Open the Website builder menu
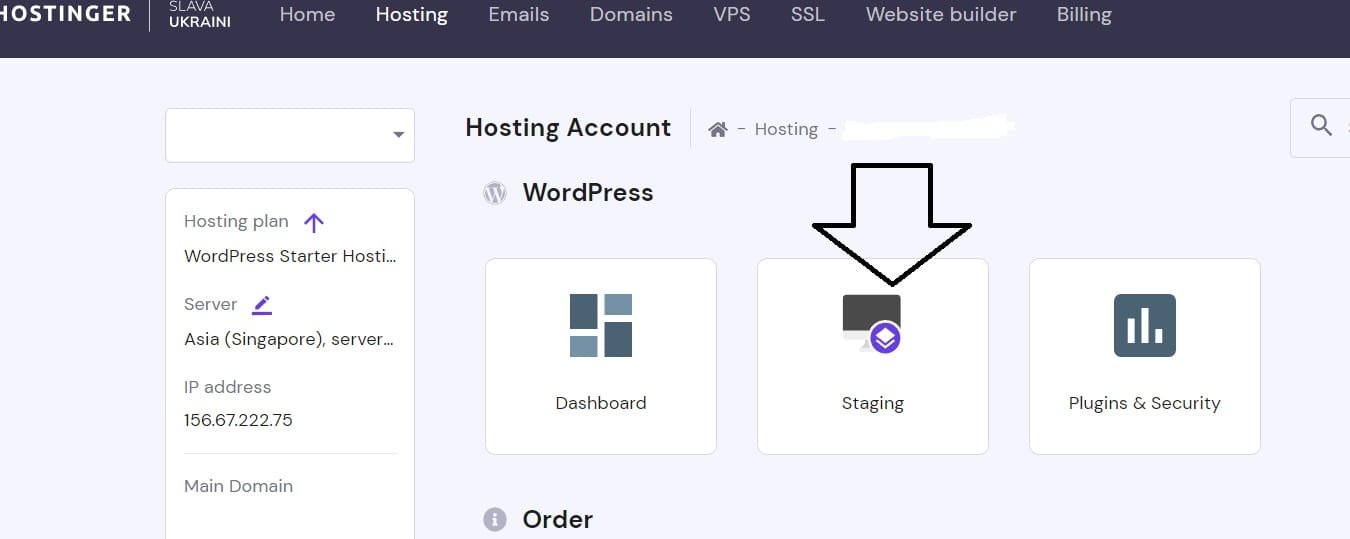1350x539 pixels. tap(941, 14)
